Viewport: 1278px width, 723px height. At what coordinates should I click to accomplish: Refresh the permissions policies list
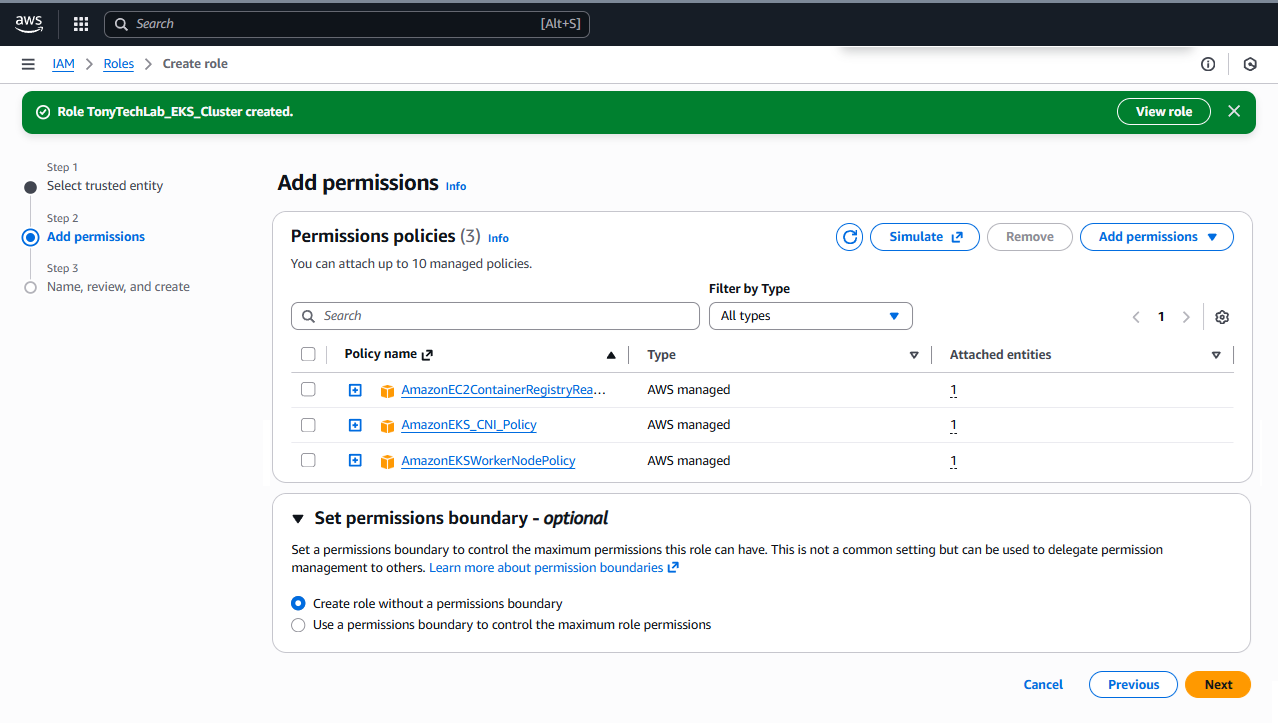point(849,237)
